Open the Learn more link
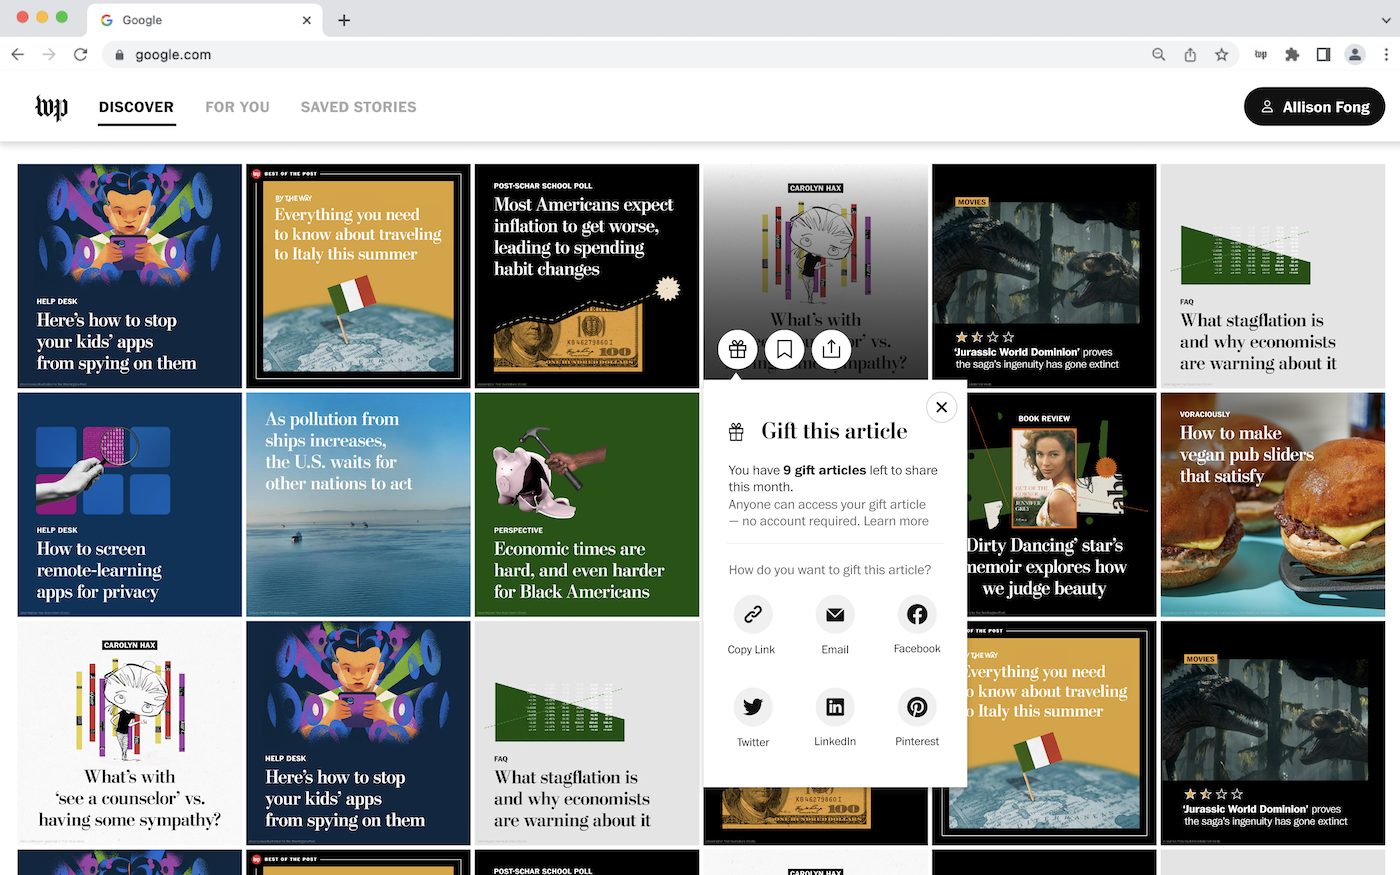This screenshot has height=875, width=1400. [896, 521]
